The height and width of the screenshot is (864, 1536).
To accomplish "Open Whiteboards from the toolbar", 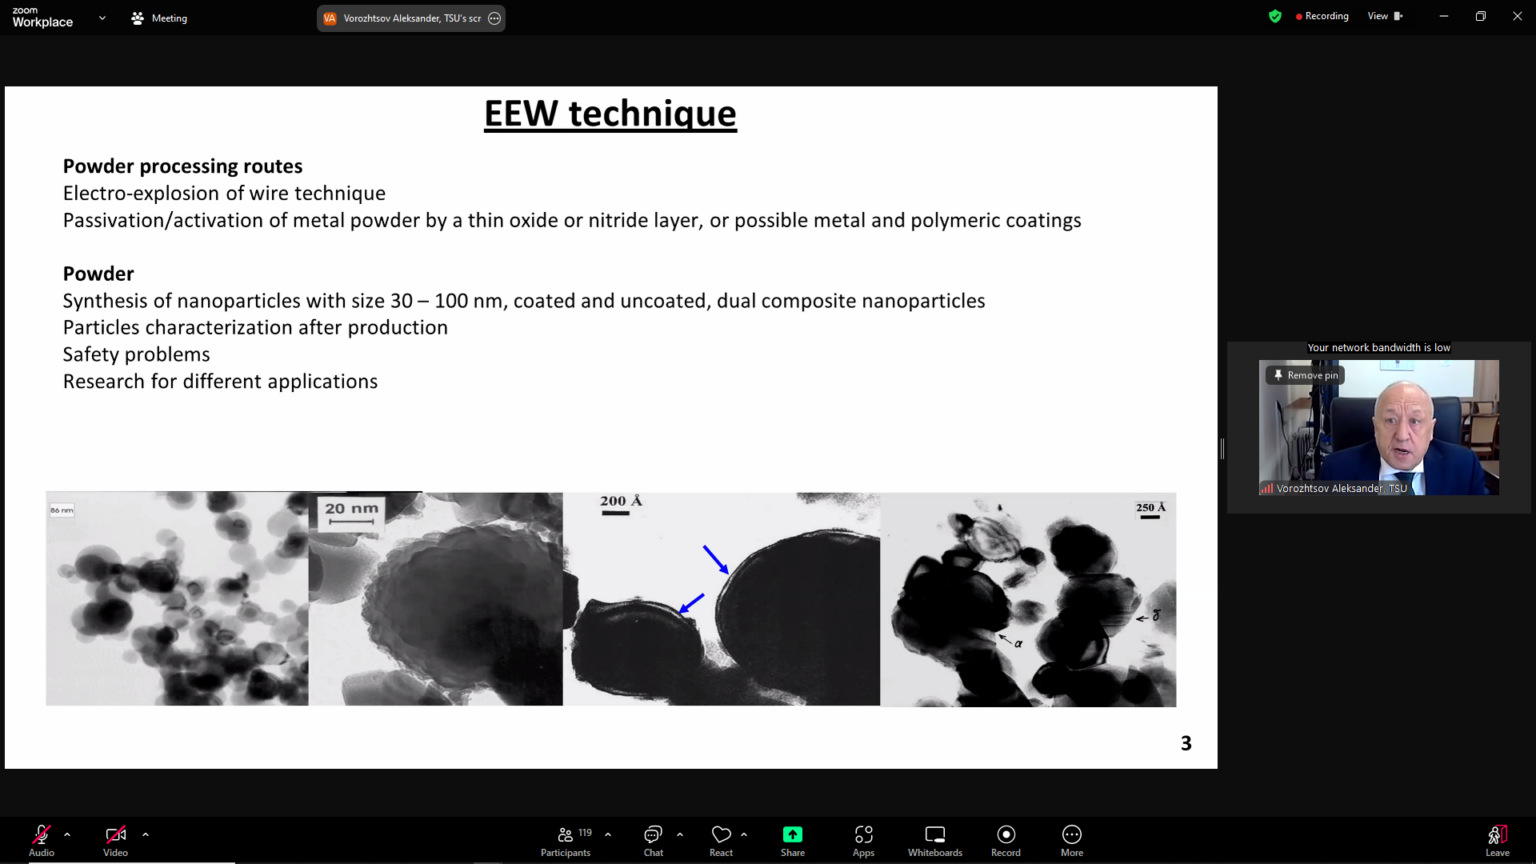I will 935,840.
